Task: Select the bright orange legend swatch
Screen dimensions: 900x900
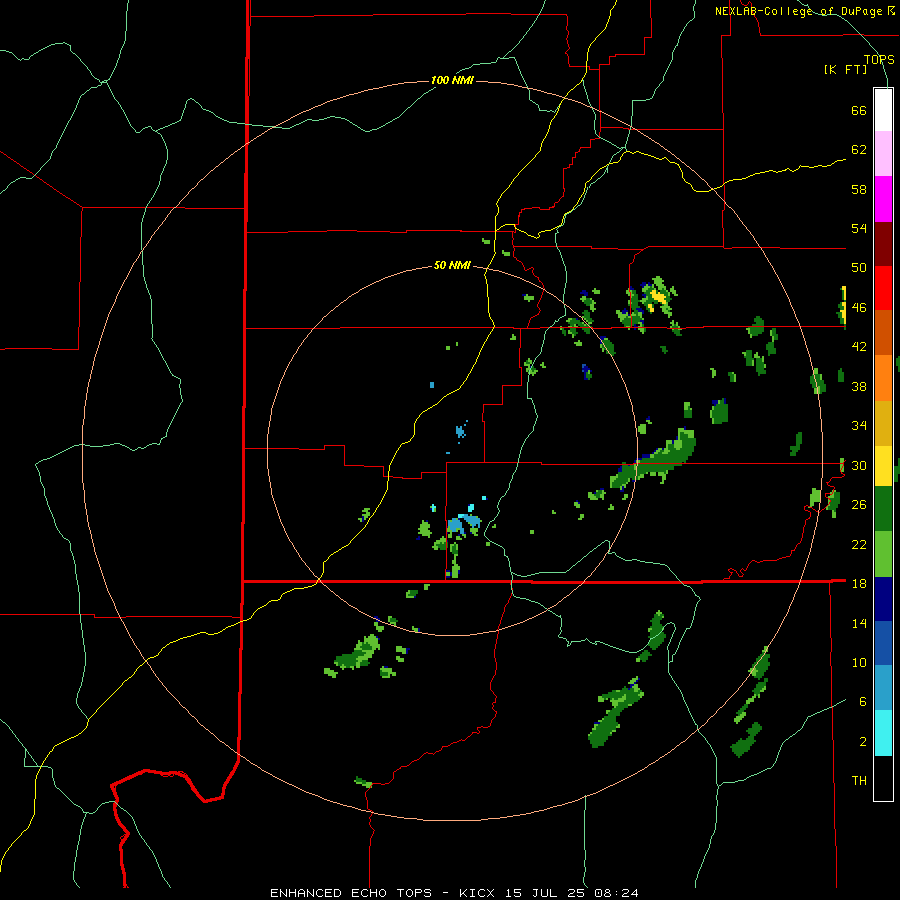Action: coord(883,377)
